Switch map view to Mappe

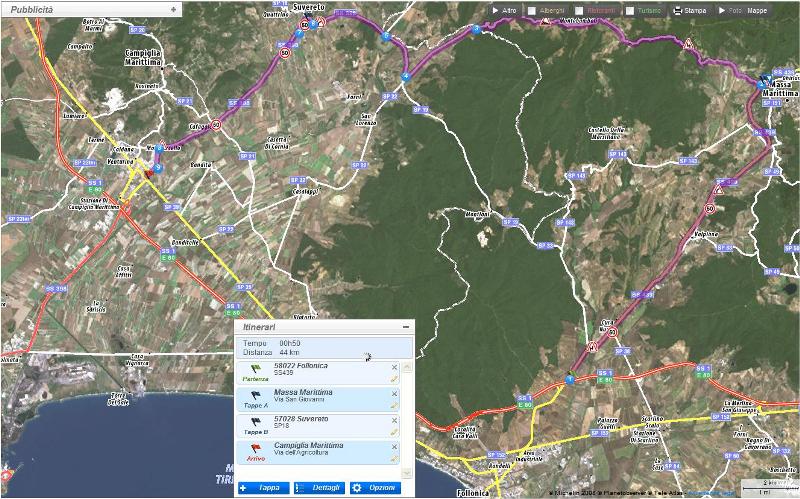click(x=757, y=11)
